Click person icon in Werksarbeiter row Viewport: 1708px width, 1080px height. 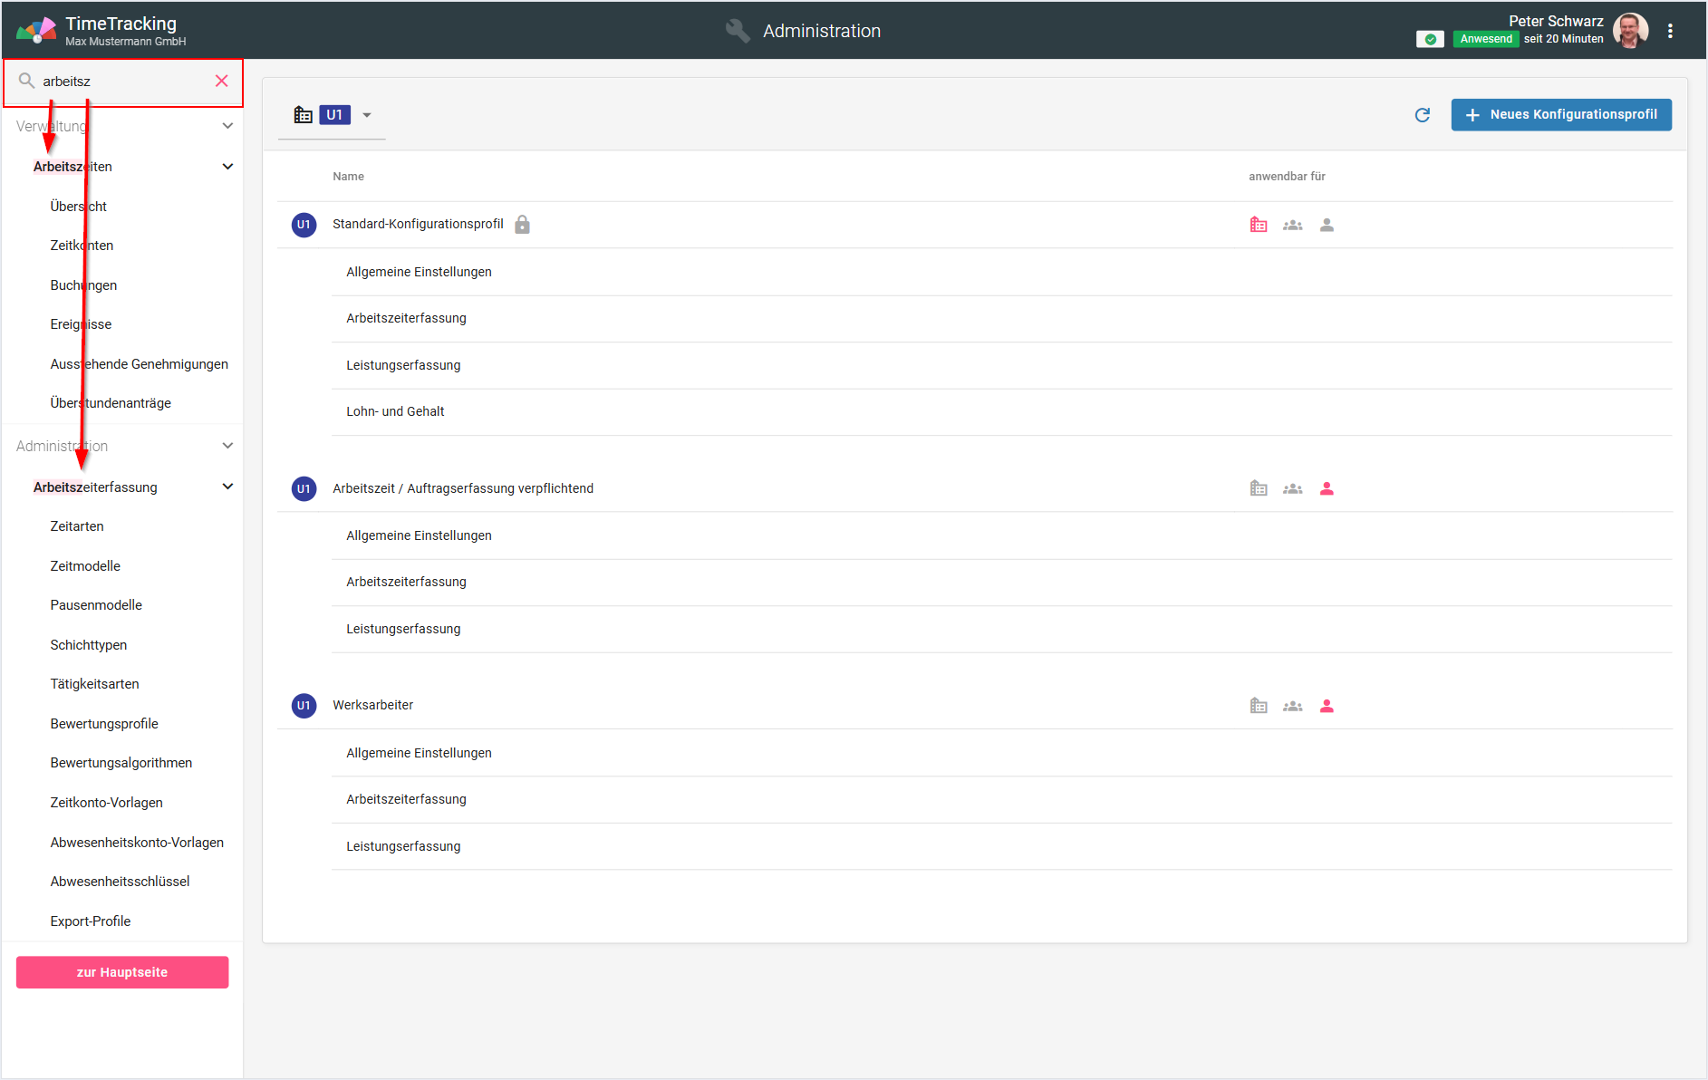[1326, 706]
